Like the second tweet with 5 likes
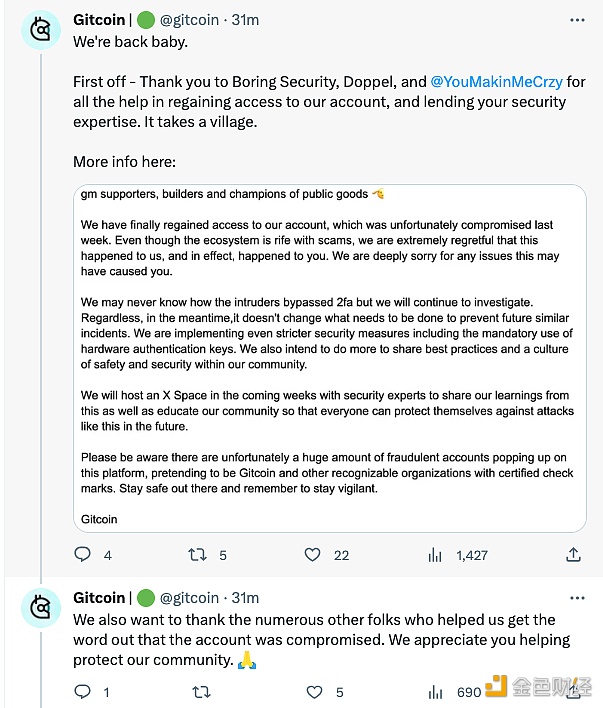This screenshot has height=708, width=603. tap(314, 692)
